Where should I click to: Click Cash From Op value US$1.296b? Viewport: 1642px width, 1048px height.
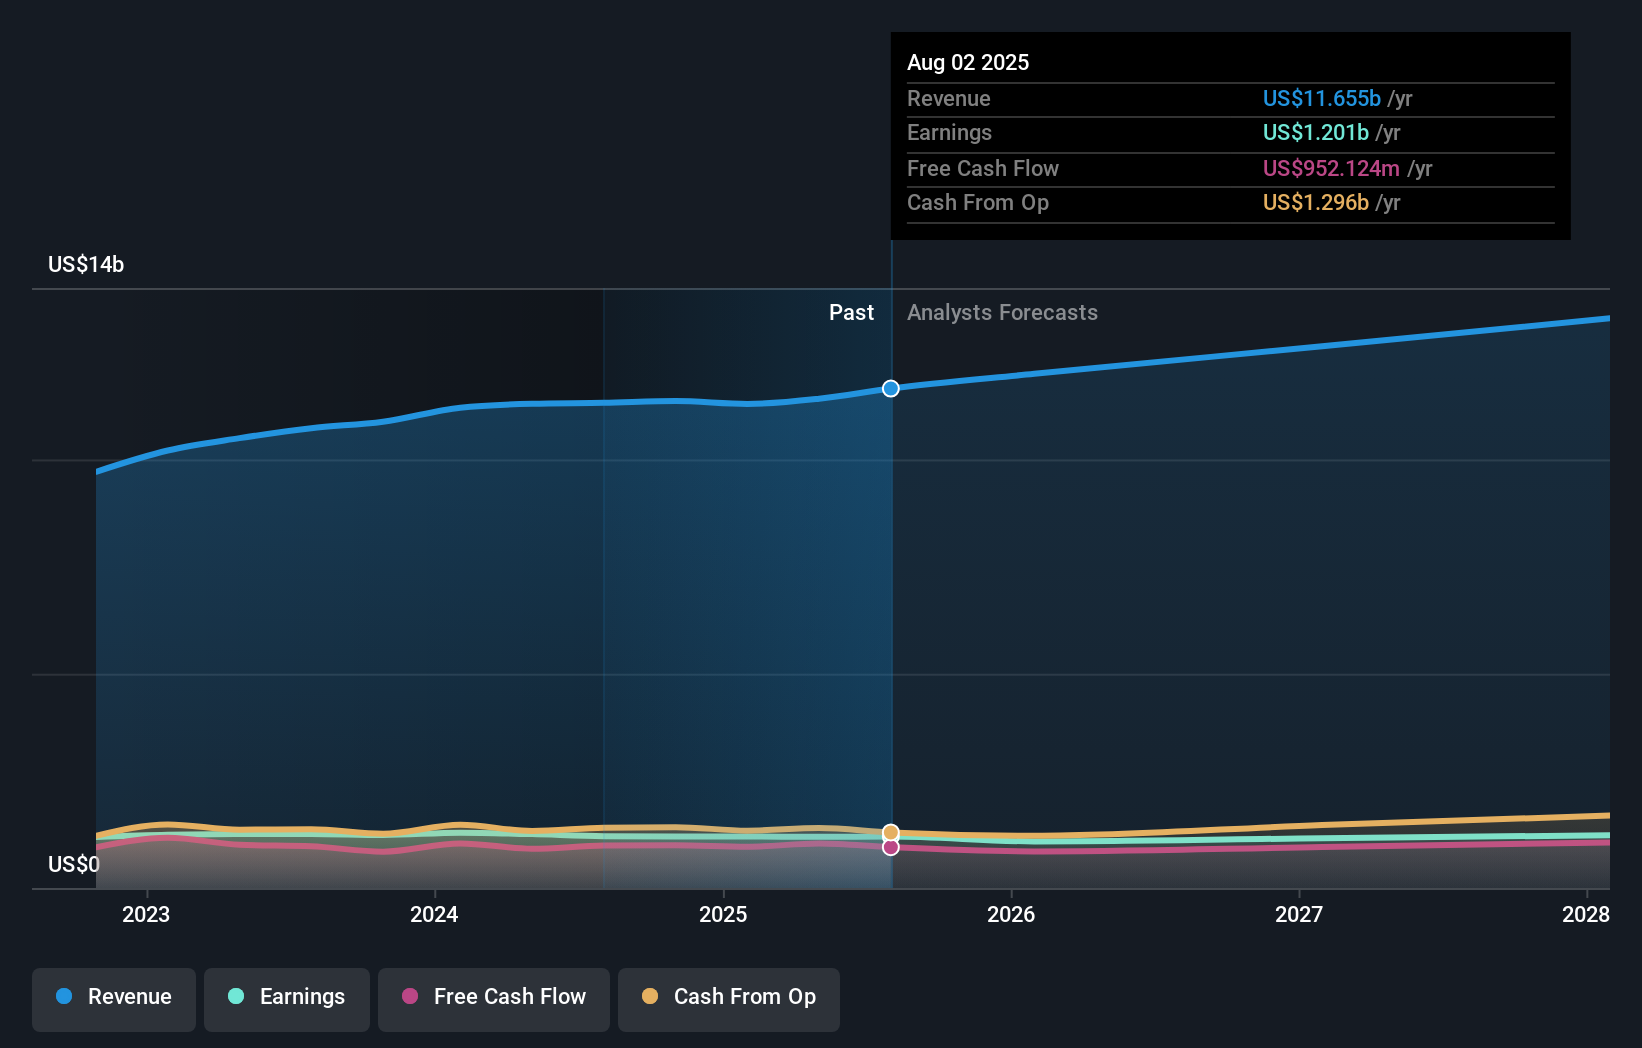point(1315,202)
